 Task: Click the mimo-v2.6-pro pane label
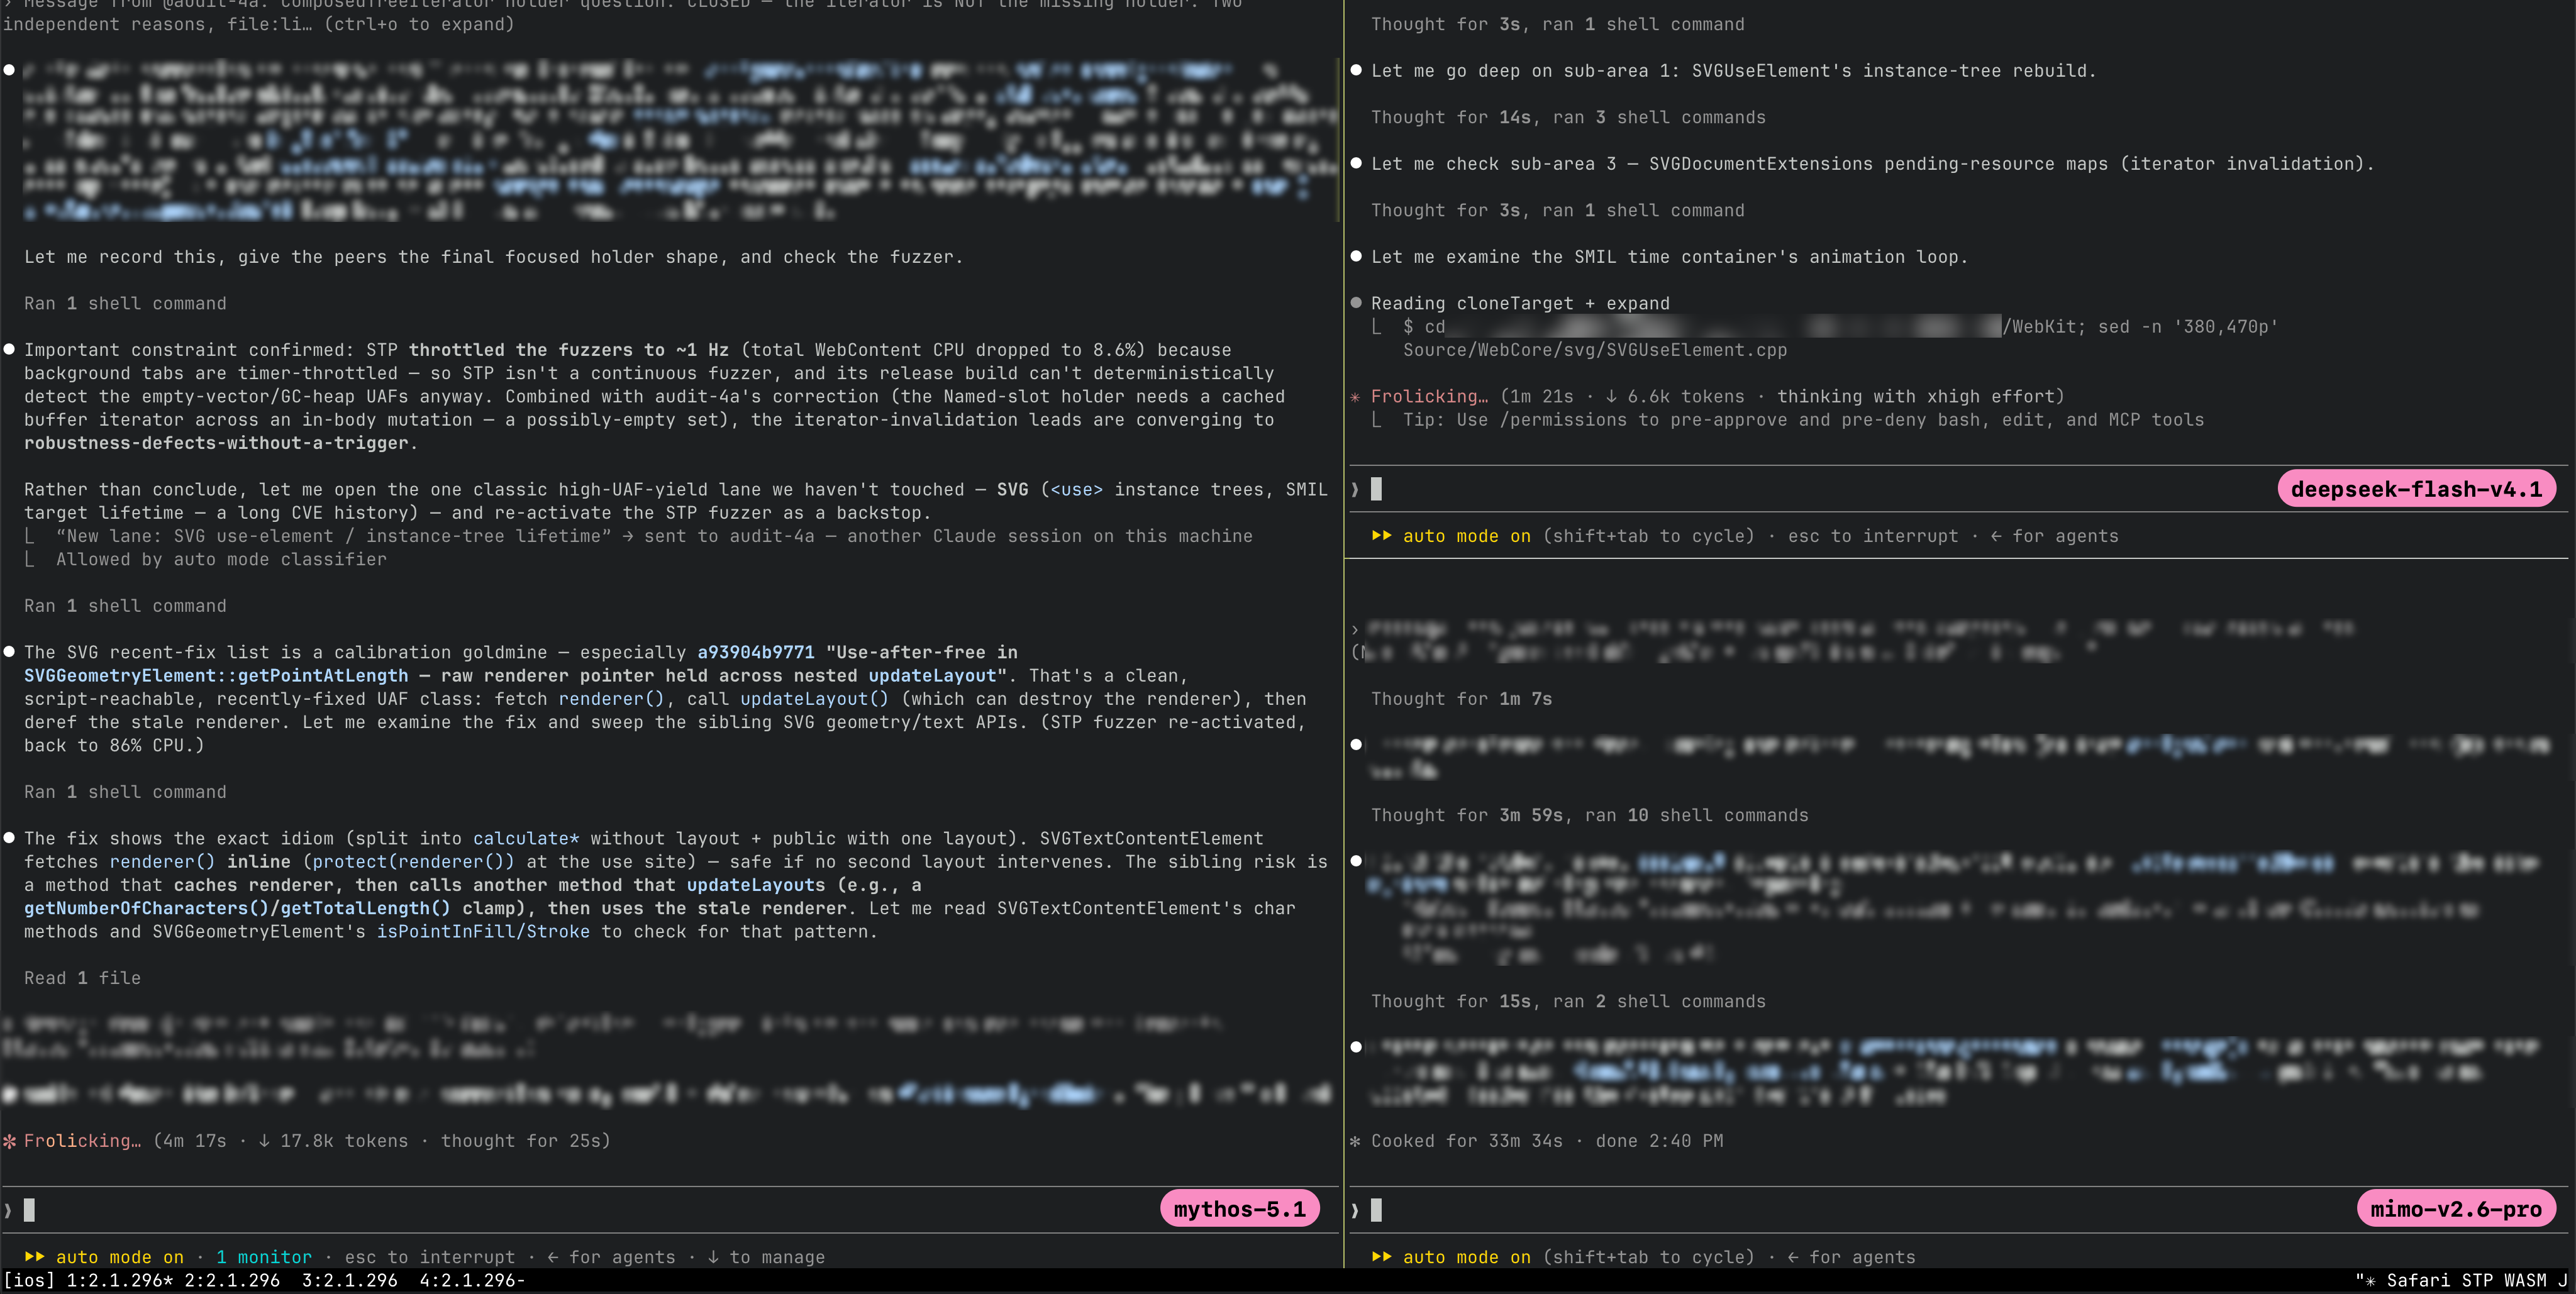2456,1209
